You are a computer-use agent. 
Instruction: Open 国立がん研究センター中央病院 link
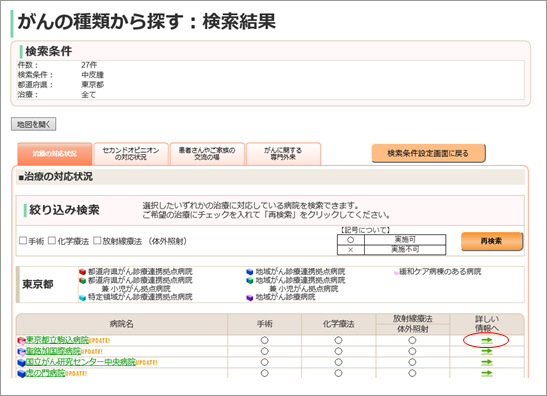tap(81, 362)
